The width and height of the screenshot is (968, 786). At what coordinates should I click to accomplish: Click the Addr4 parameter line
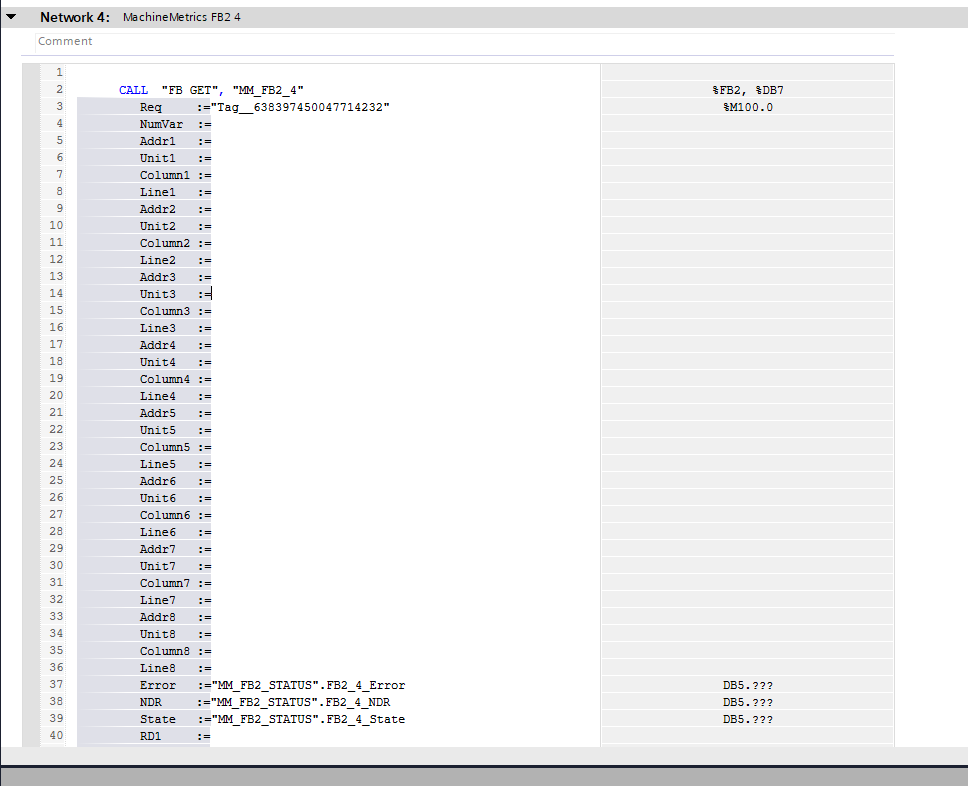[x=157, y=345]
